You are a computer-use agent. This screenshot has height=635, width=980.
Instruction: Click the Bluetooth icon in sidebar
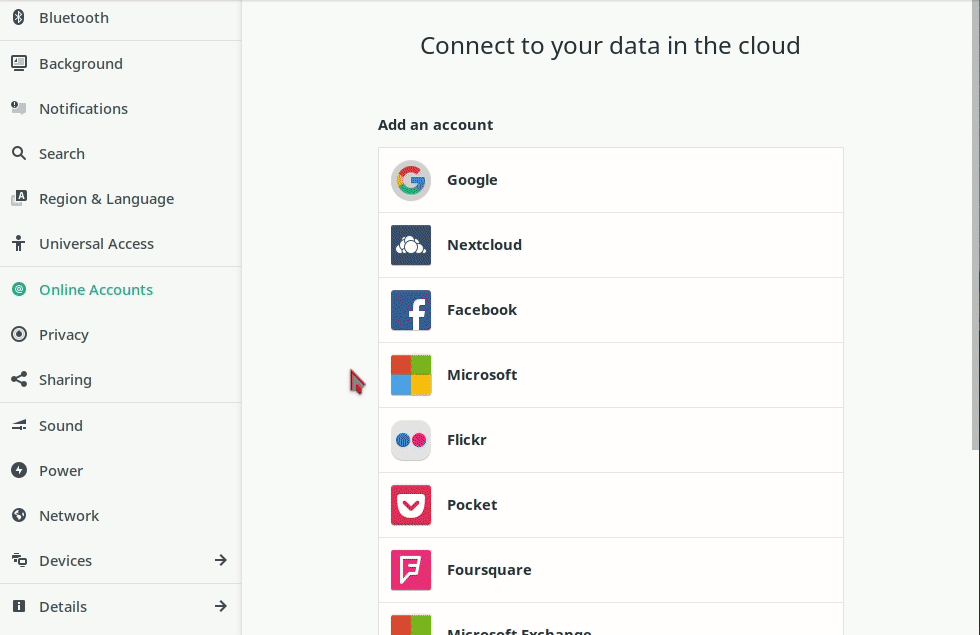point(18,18)
